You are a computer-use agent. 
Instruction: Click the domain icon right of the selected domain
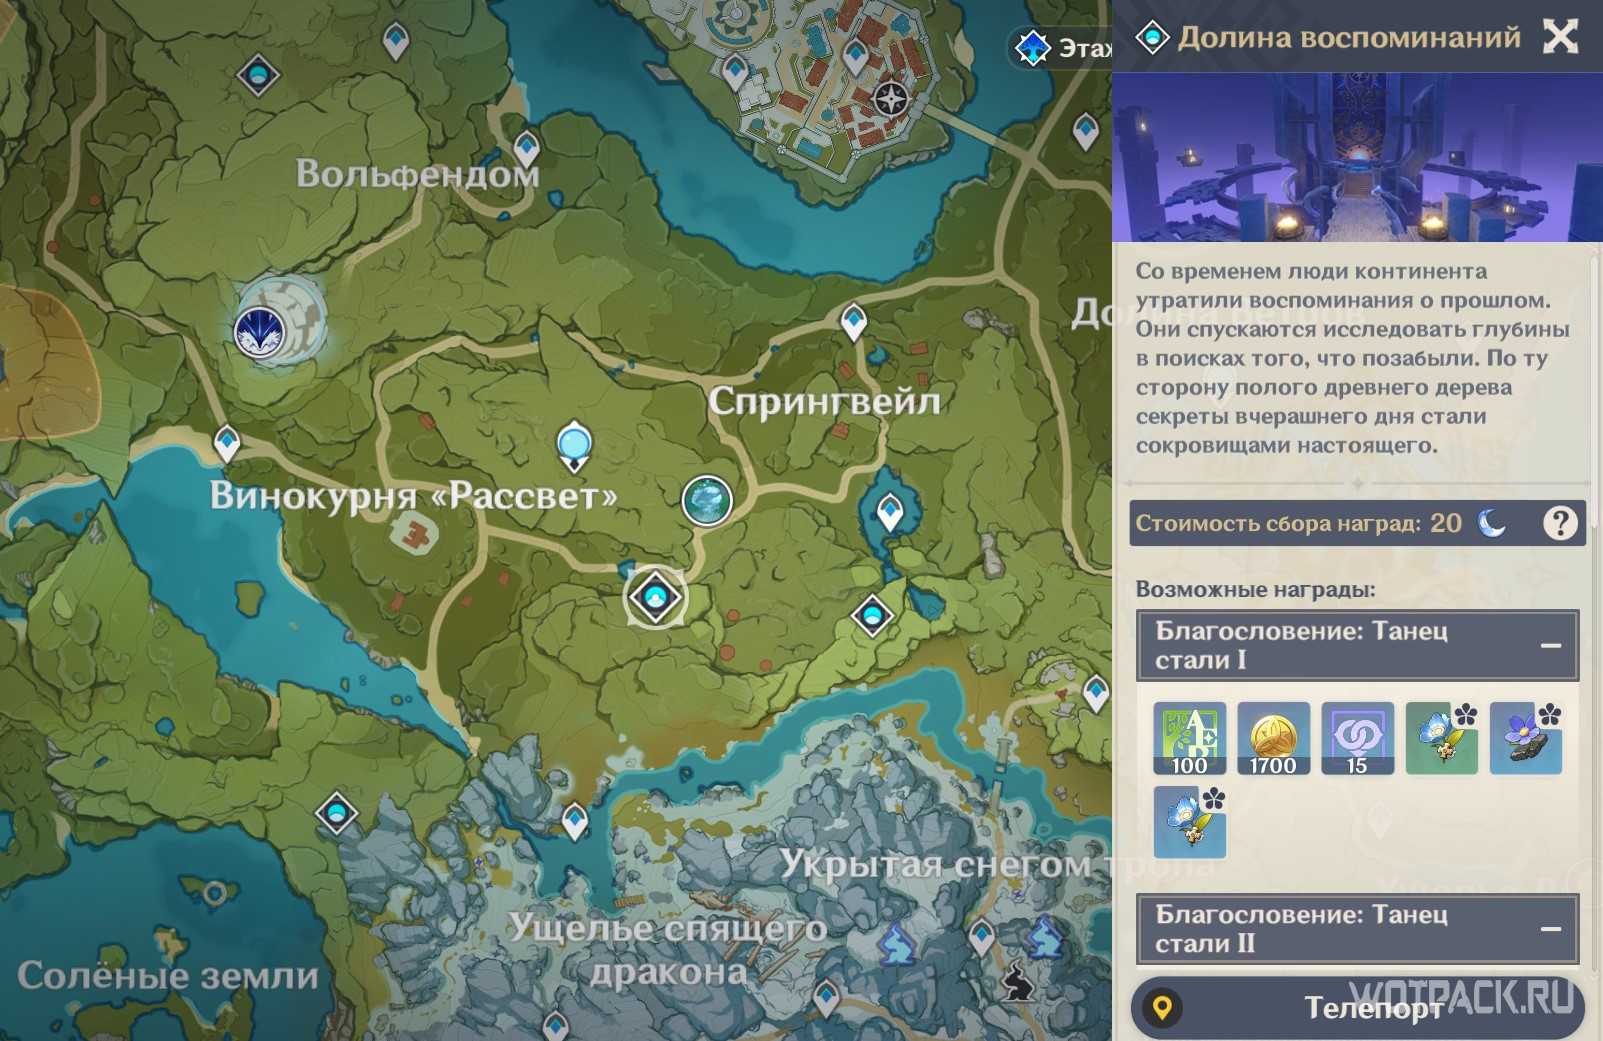(872, 614)
